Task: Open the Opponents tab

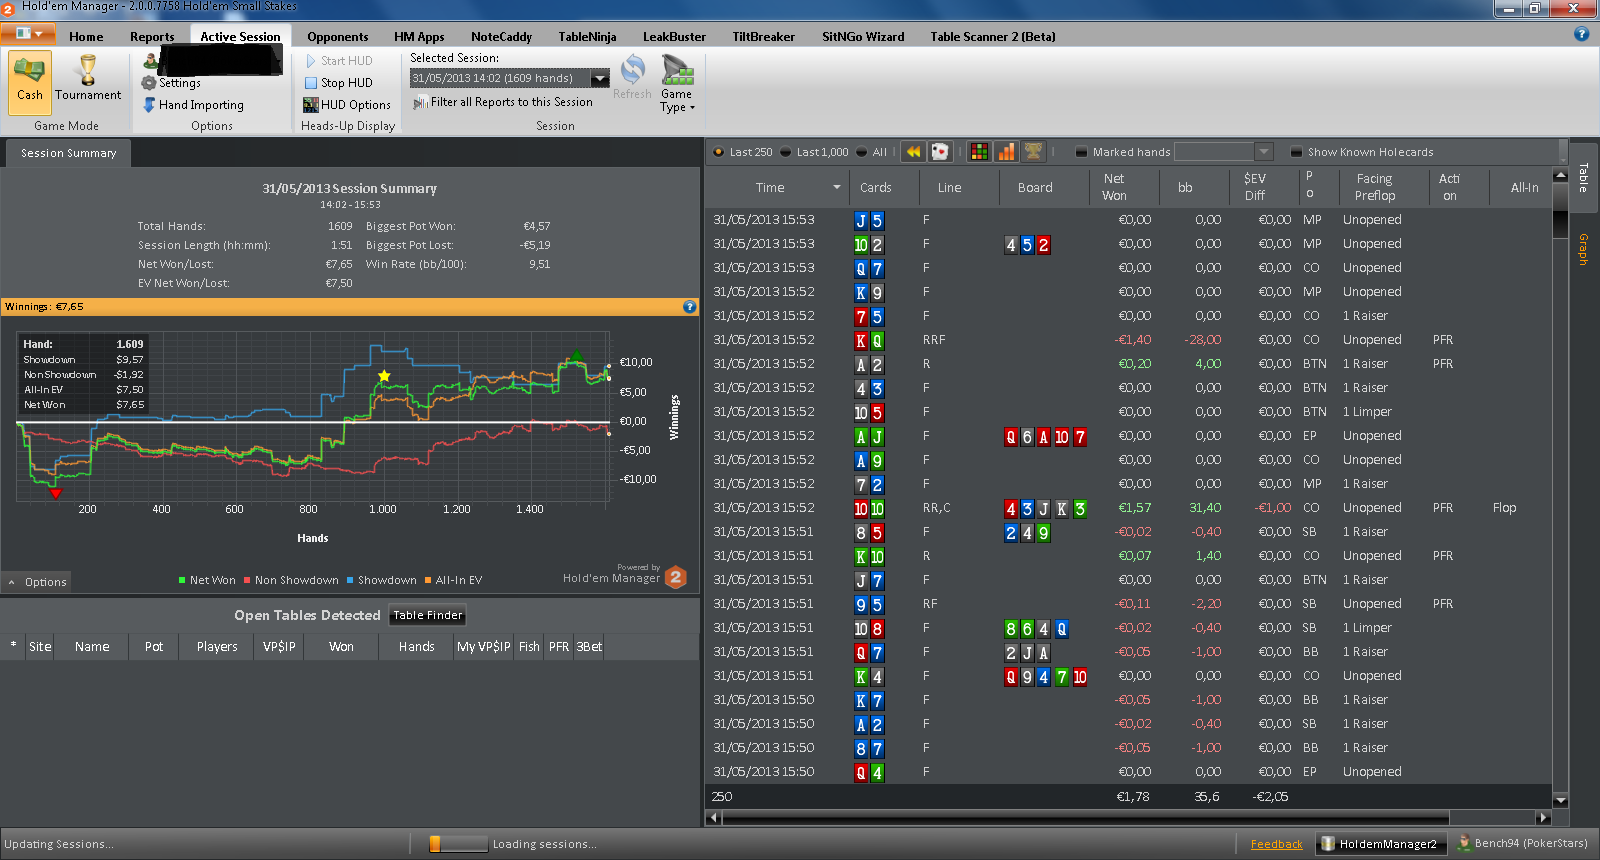Action: point(337,37)
